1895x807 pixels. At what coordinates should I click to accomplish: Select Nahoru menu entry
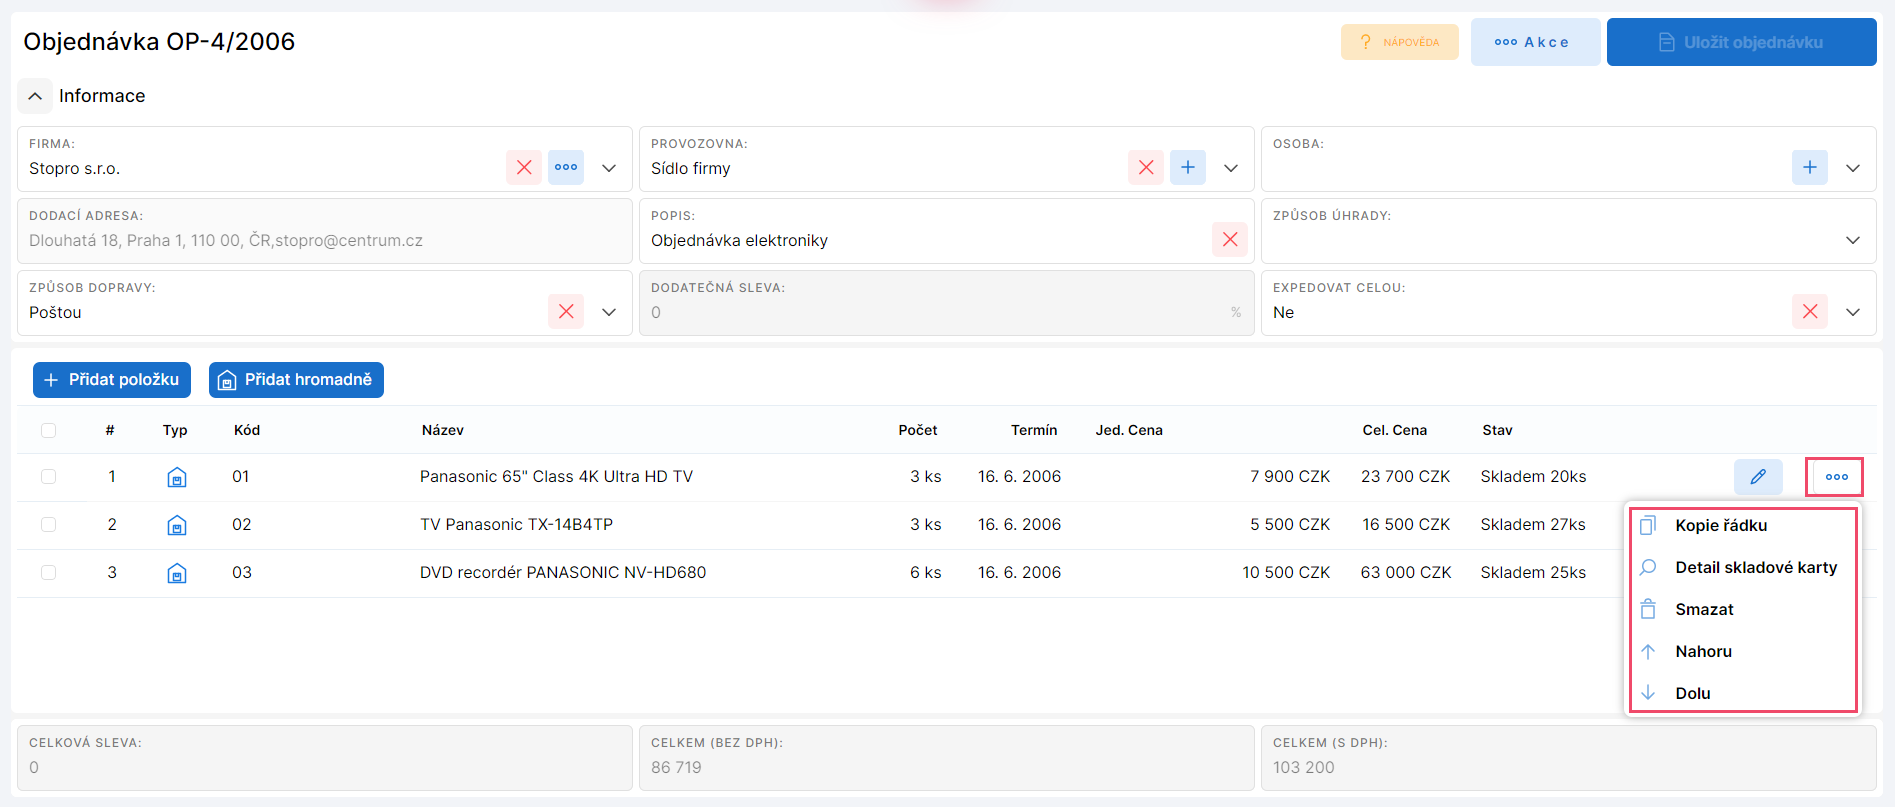1743,651
